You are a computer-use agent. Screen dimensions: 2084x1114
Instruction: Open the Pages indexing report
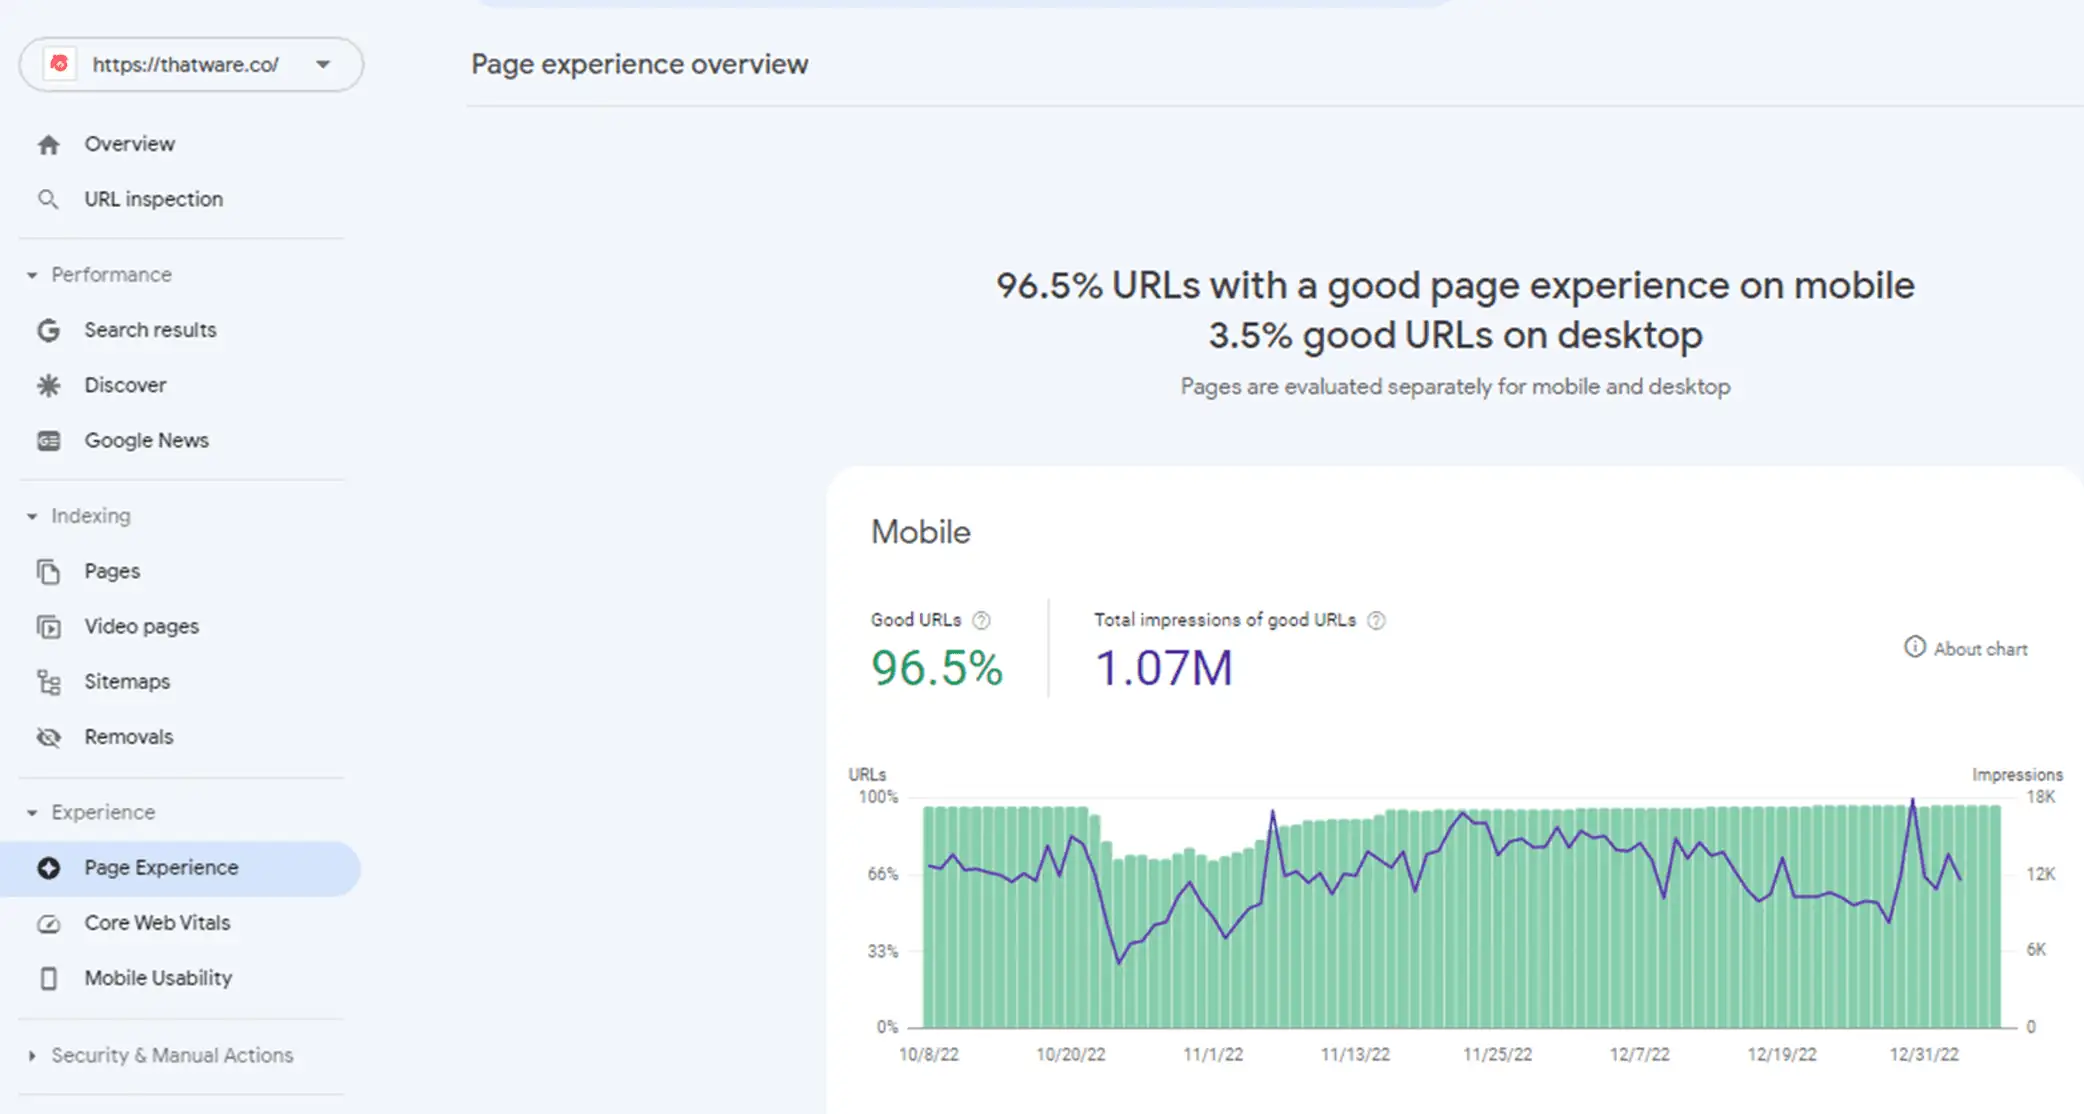(x=111, y=571)
